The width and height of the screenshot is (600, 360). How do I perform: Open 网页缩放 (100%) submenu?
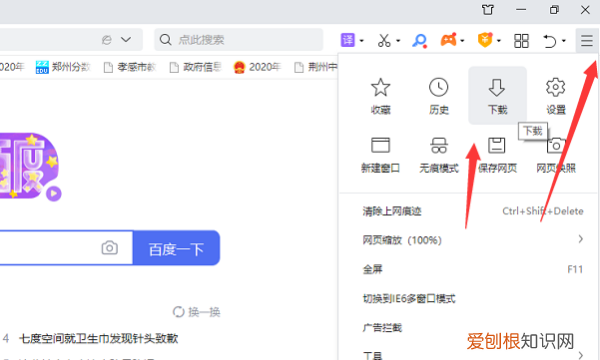(x=468, y=240)
